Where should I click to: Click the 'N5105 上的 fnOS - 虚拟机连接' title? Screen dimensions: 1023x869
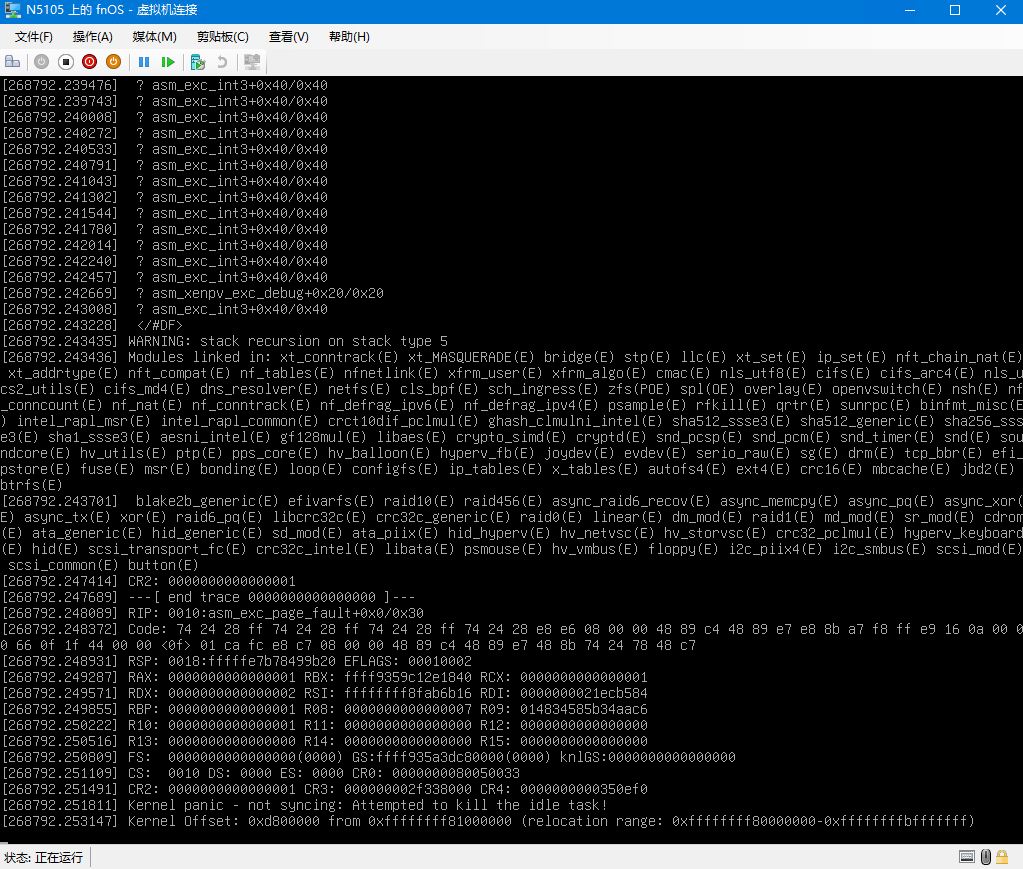[x=112, y=10]
